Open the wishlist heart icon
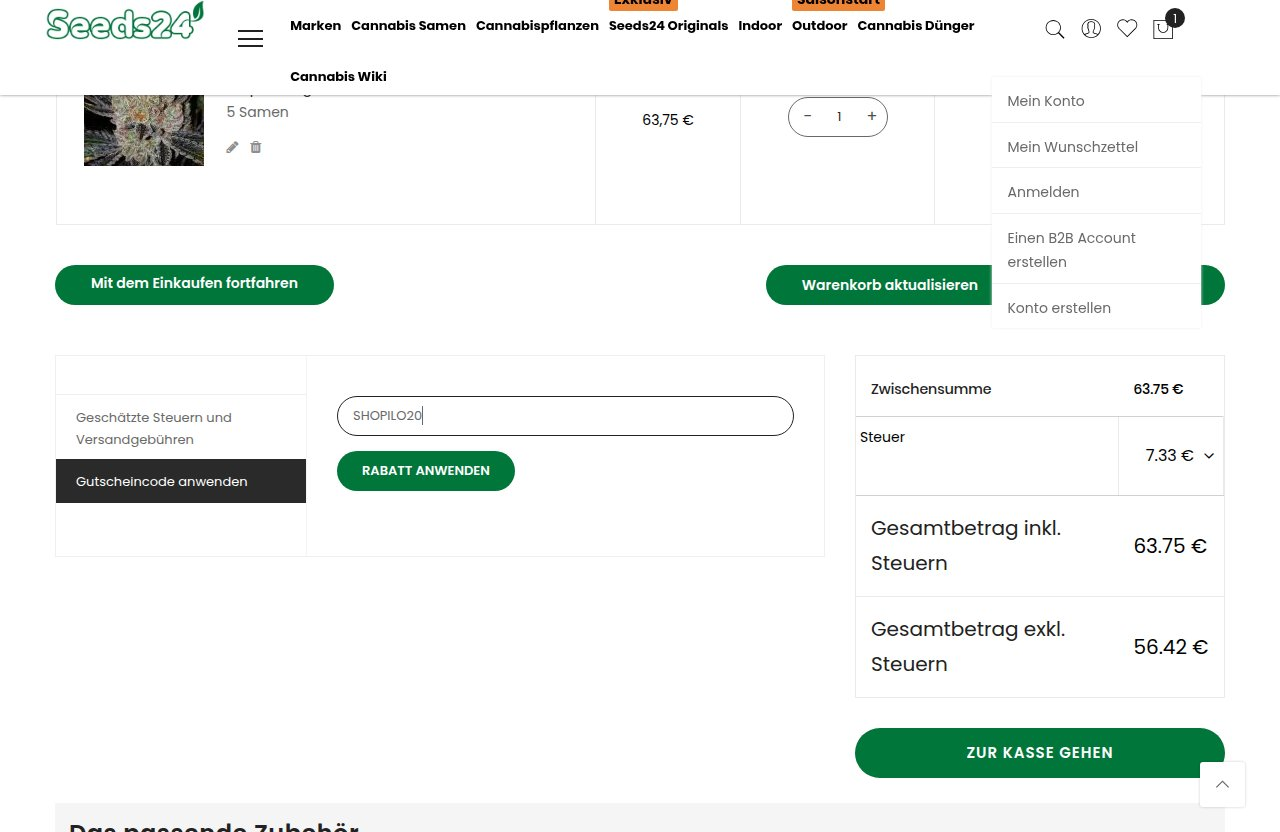Viewport: 1280px width, 832px height. (x=1127, y=29)
